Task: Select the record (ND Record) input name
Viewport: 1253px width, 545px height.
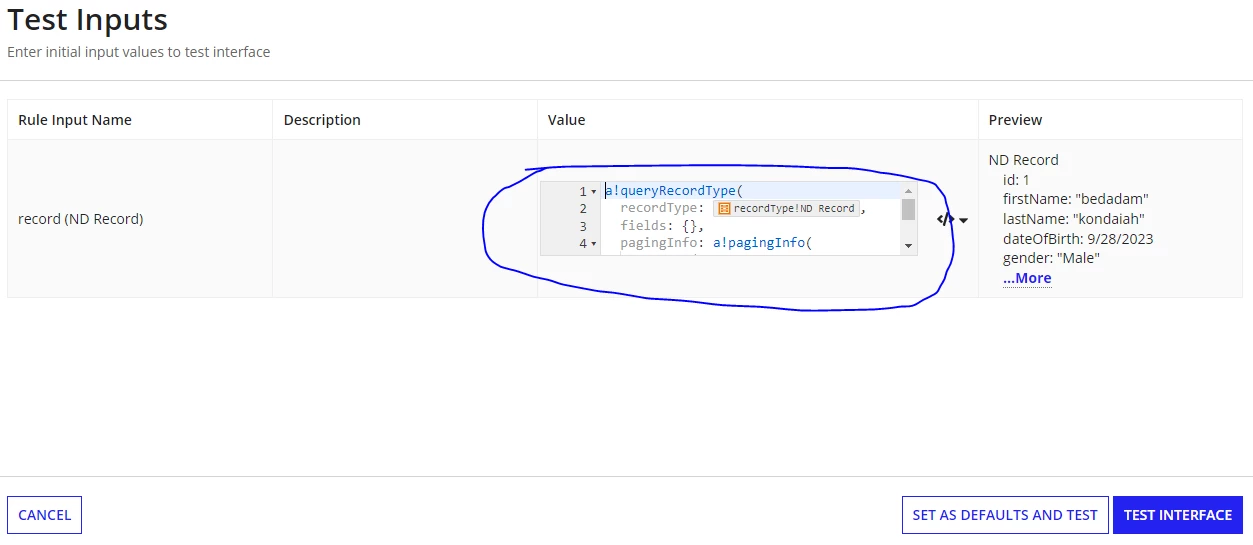Action: [x=80, y=219]
